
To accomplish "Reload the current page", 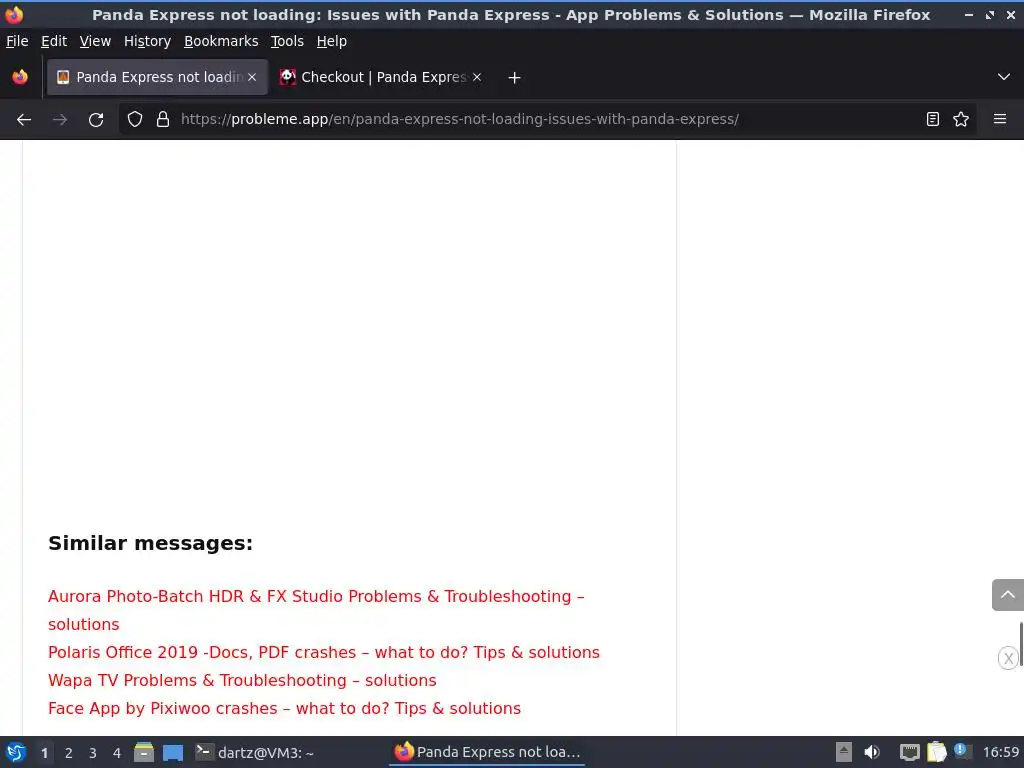I will pyautogui.click(x=96, y=120).
